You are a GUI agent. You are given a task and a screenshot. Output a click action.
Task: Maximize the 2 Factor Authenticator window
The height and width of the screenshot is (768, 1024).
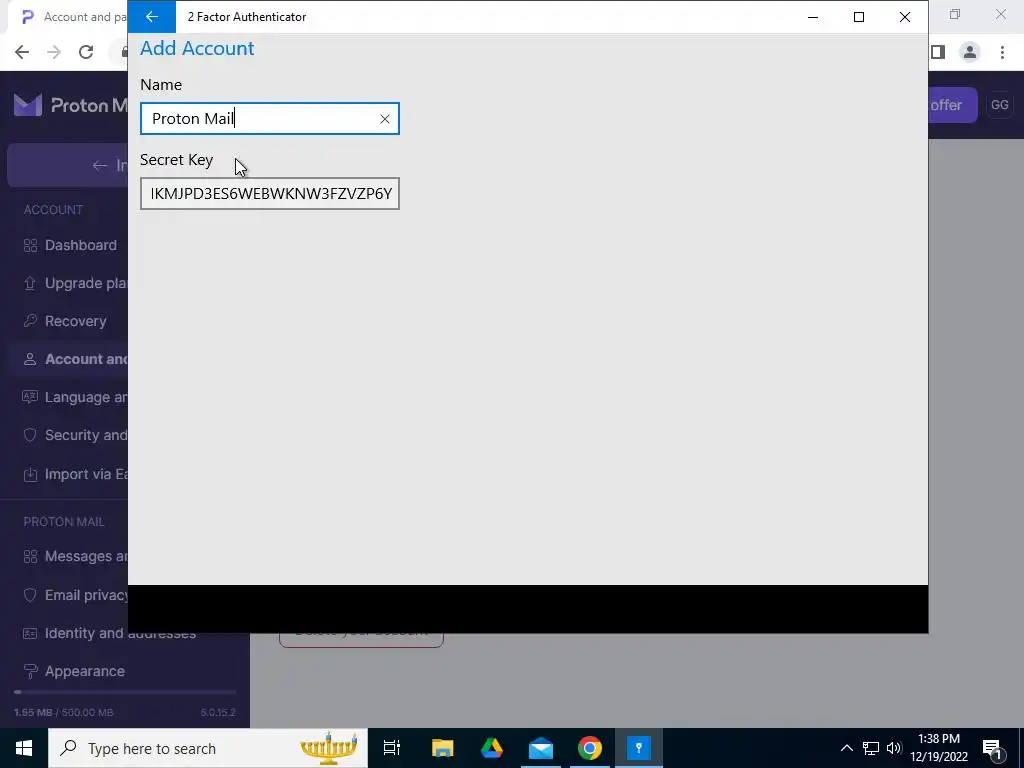(859, 17)
